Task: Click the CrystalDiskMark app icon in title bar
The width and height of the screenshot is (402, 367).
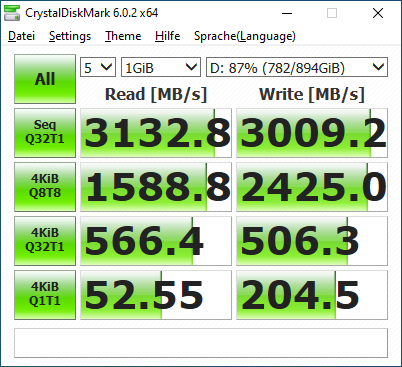Action: 12,13
